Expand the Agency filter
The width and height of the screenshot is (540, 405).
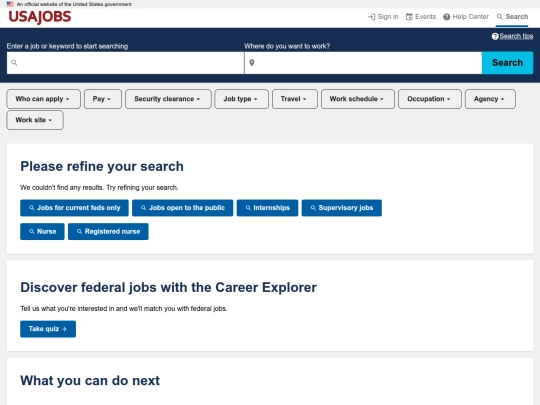point(490,99)
